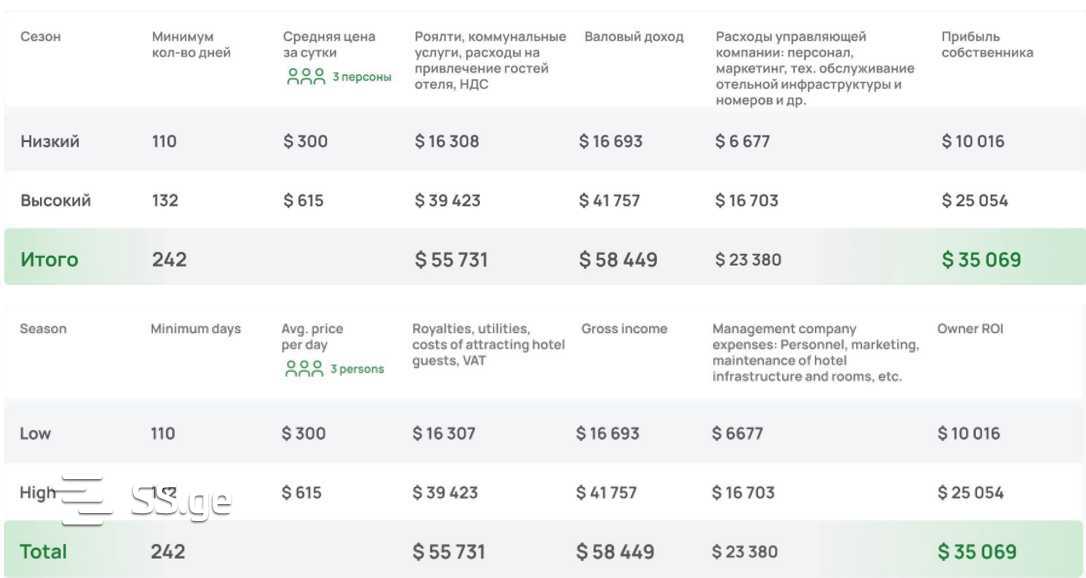Click the 'Прибыль собственника' column header
The height and width of the screenshot is (578, 1086).
(x=987, y=44)
